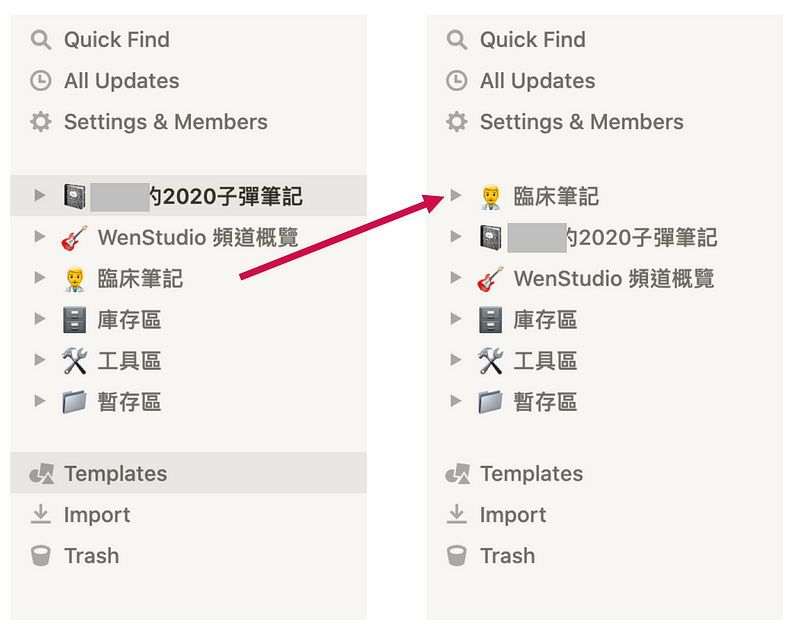The height and width of the screenshot is (630, 800).
Task: Click guitar emoji icon in right sidebar
Action: [490, 279]
